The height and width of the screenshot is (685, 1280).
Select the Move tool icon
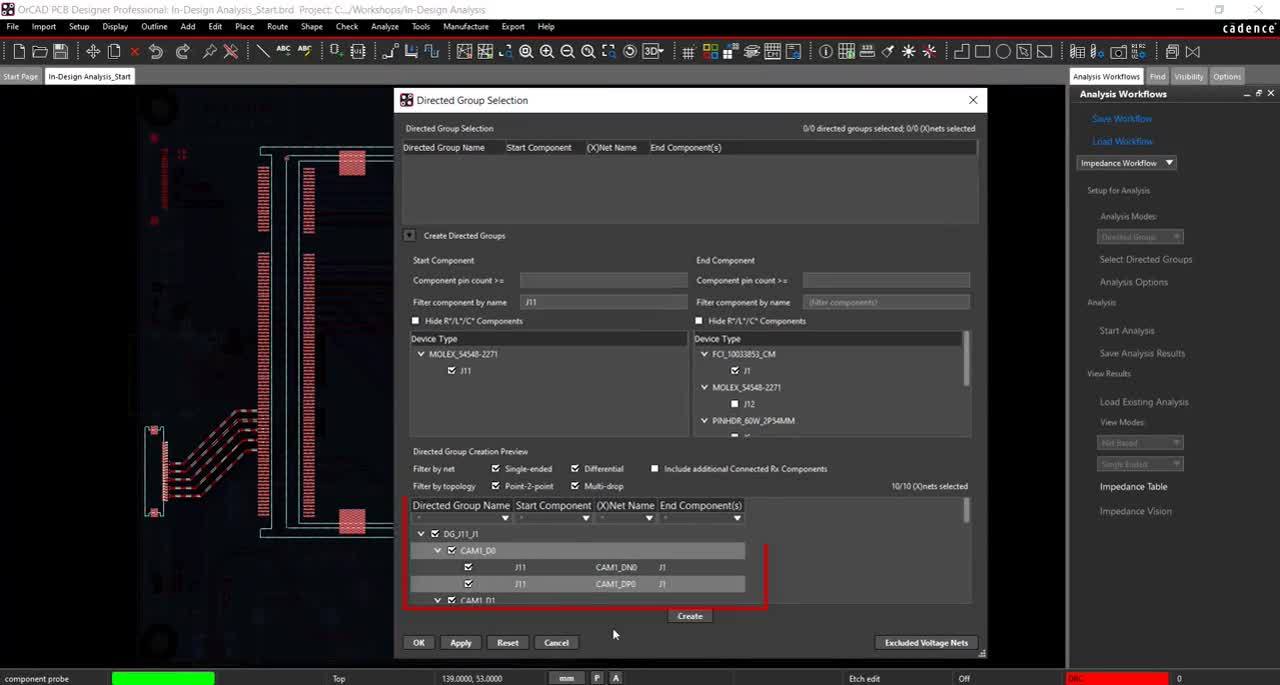[x=93, y=52]
